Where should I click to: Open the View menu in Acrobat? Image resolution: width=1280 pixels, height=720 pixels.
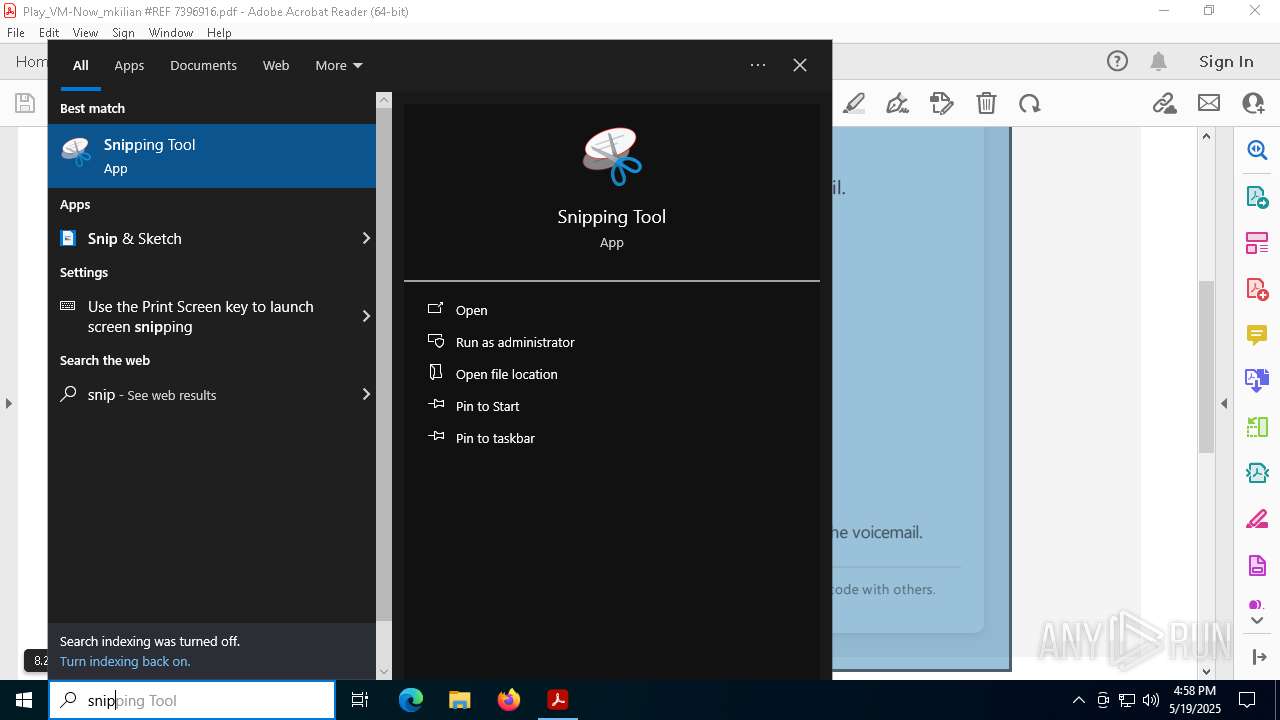coord(85,33)
